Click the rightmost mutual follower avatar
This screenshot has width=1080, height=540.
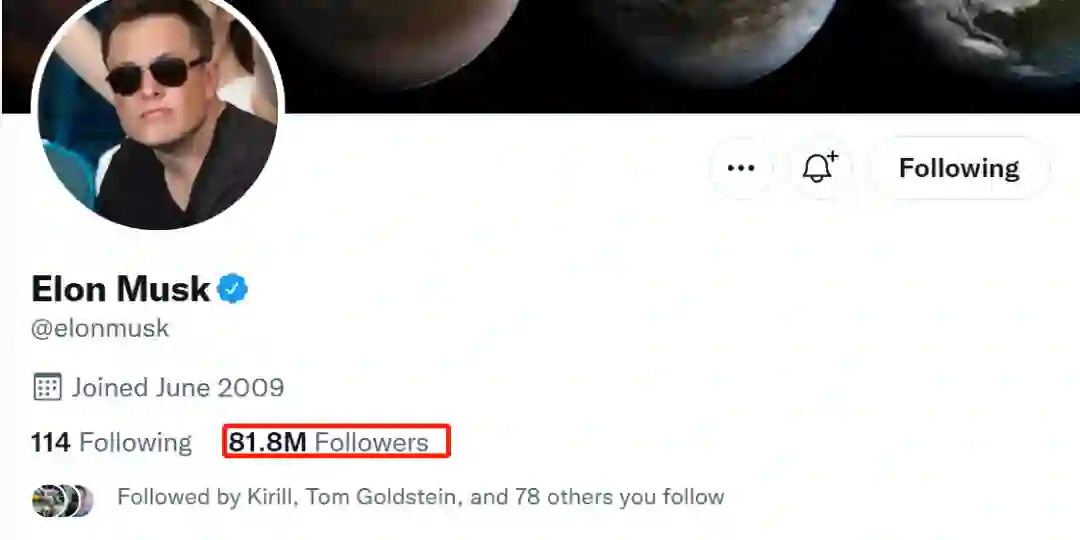point(83,500)
